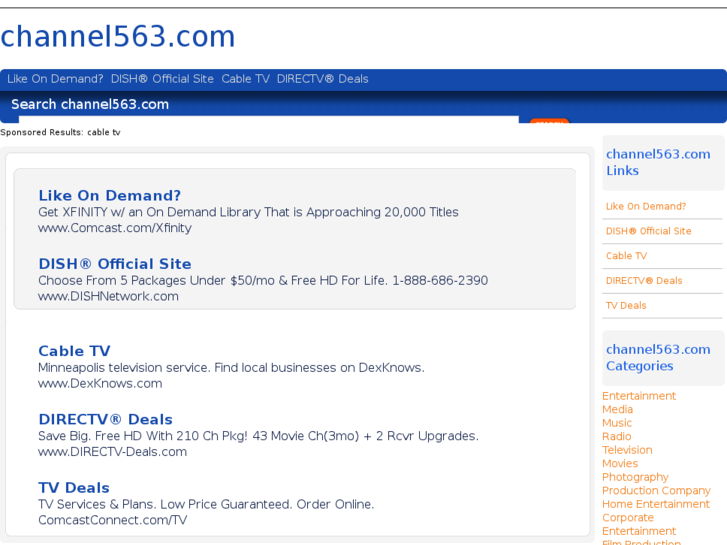Open 'TV Deals' result heading
This screenshot has width=727, height=545.
pyautogui.click(x=74, y=488)
